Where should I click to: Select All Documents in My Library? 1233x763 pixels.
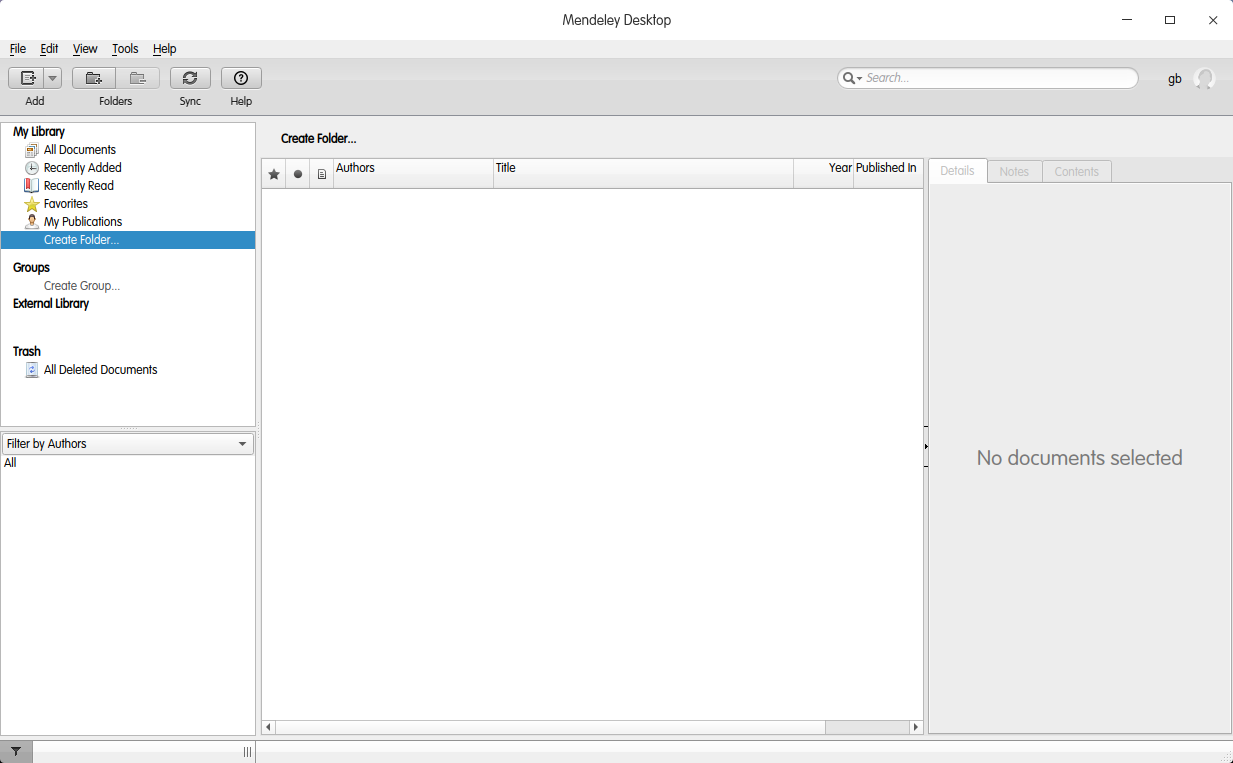(80, 150)
